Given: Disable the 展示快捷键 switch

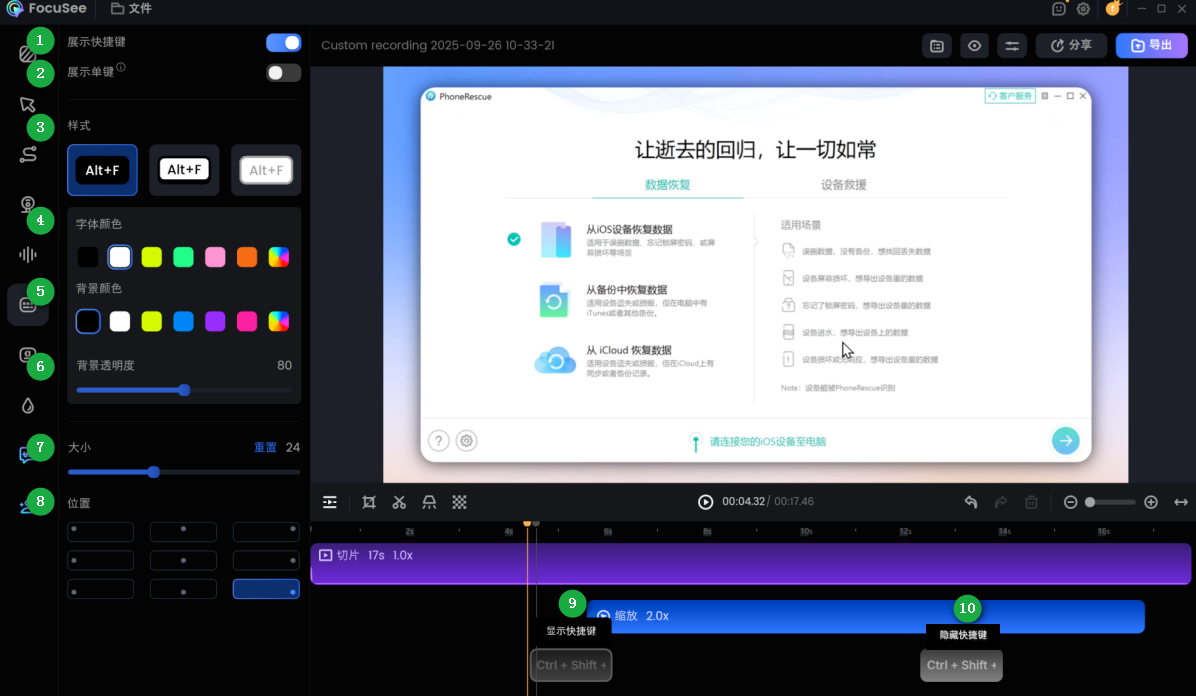Looking at the screenshot, I should 284,43.
